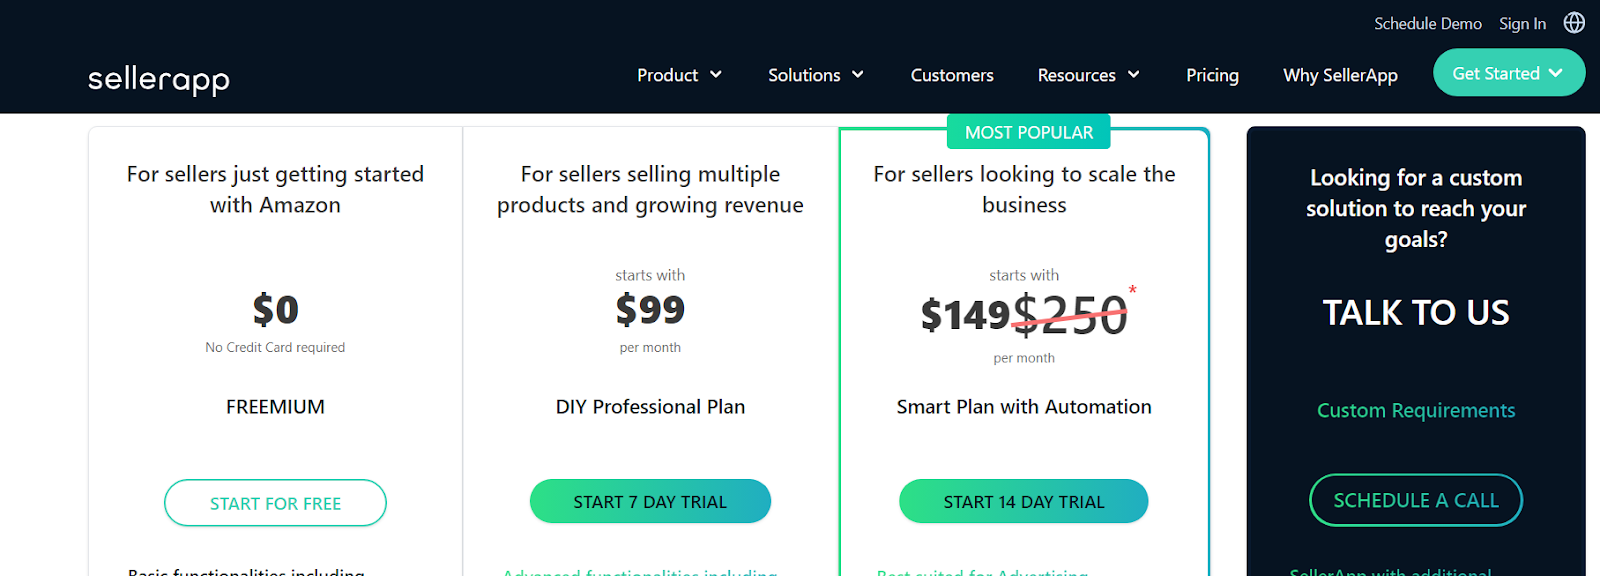1600x576 pixels.
Task: Expand the Solutions dropdown chevron
Action: (858, 75)
